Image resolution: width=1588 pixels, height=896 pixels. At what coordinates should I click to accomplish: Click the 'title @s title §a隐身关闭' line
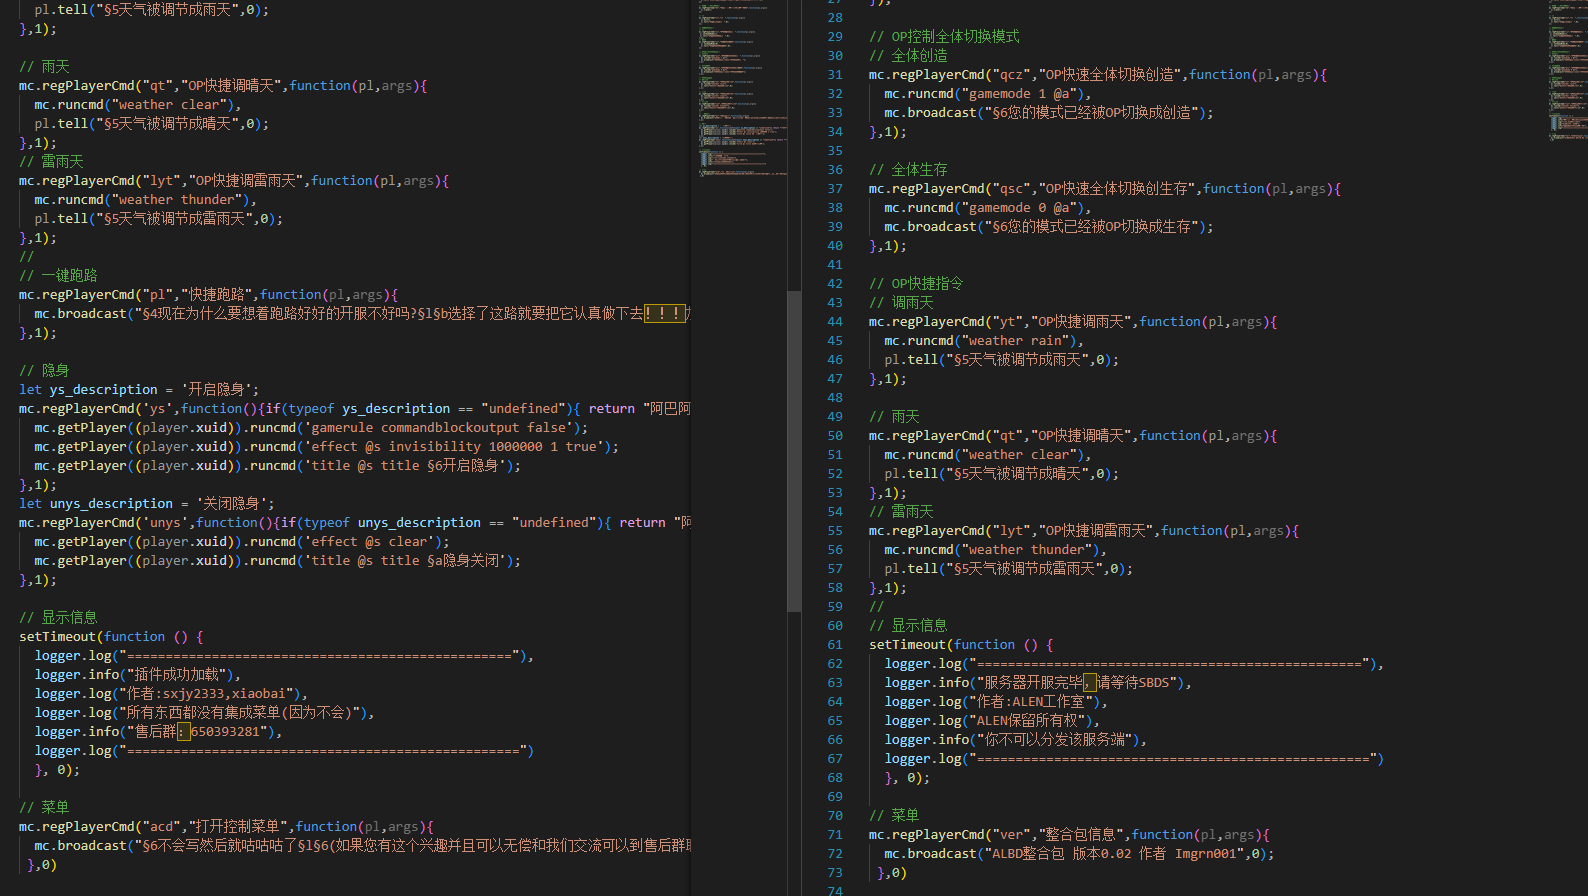[278, 561]
